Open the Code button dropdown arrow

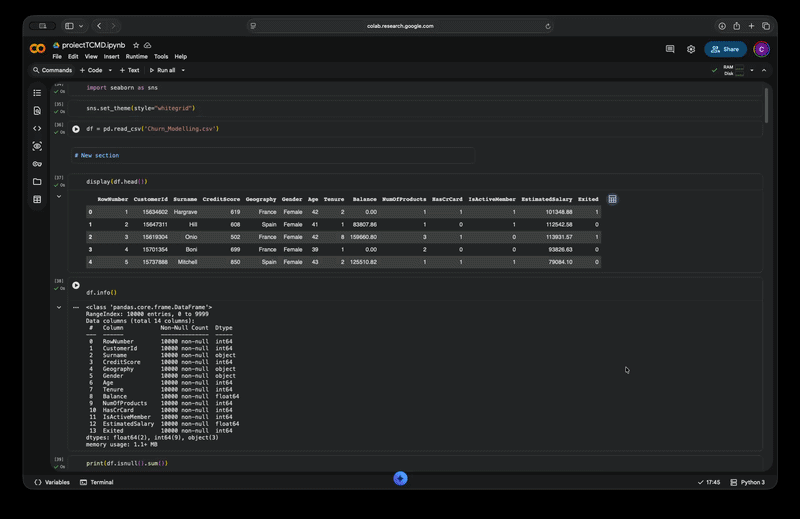pos(110,70)
